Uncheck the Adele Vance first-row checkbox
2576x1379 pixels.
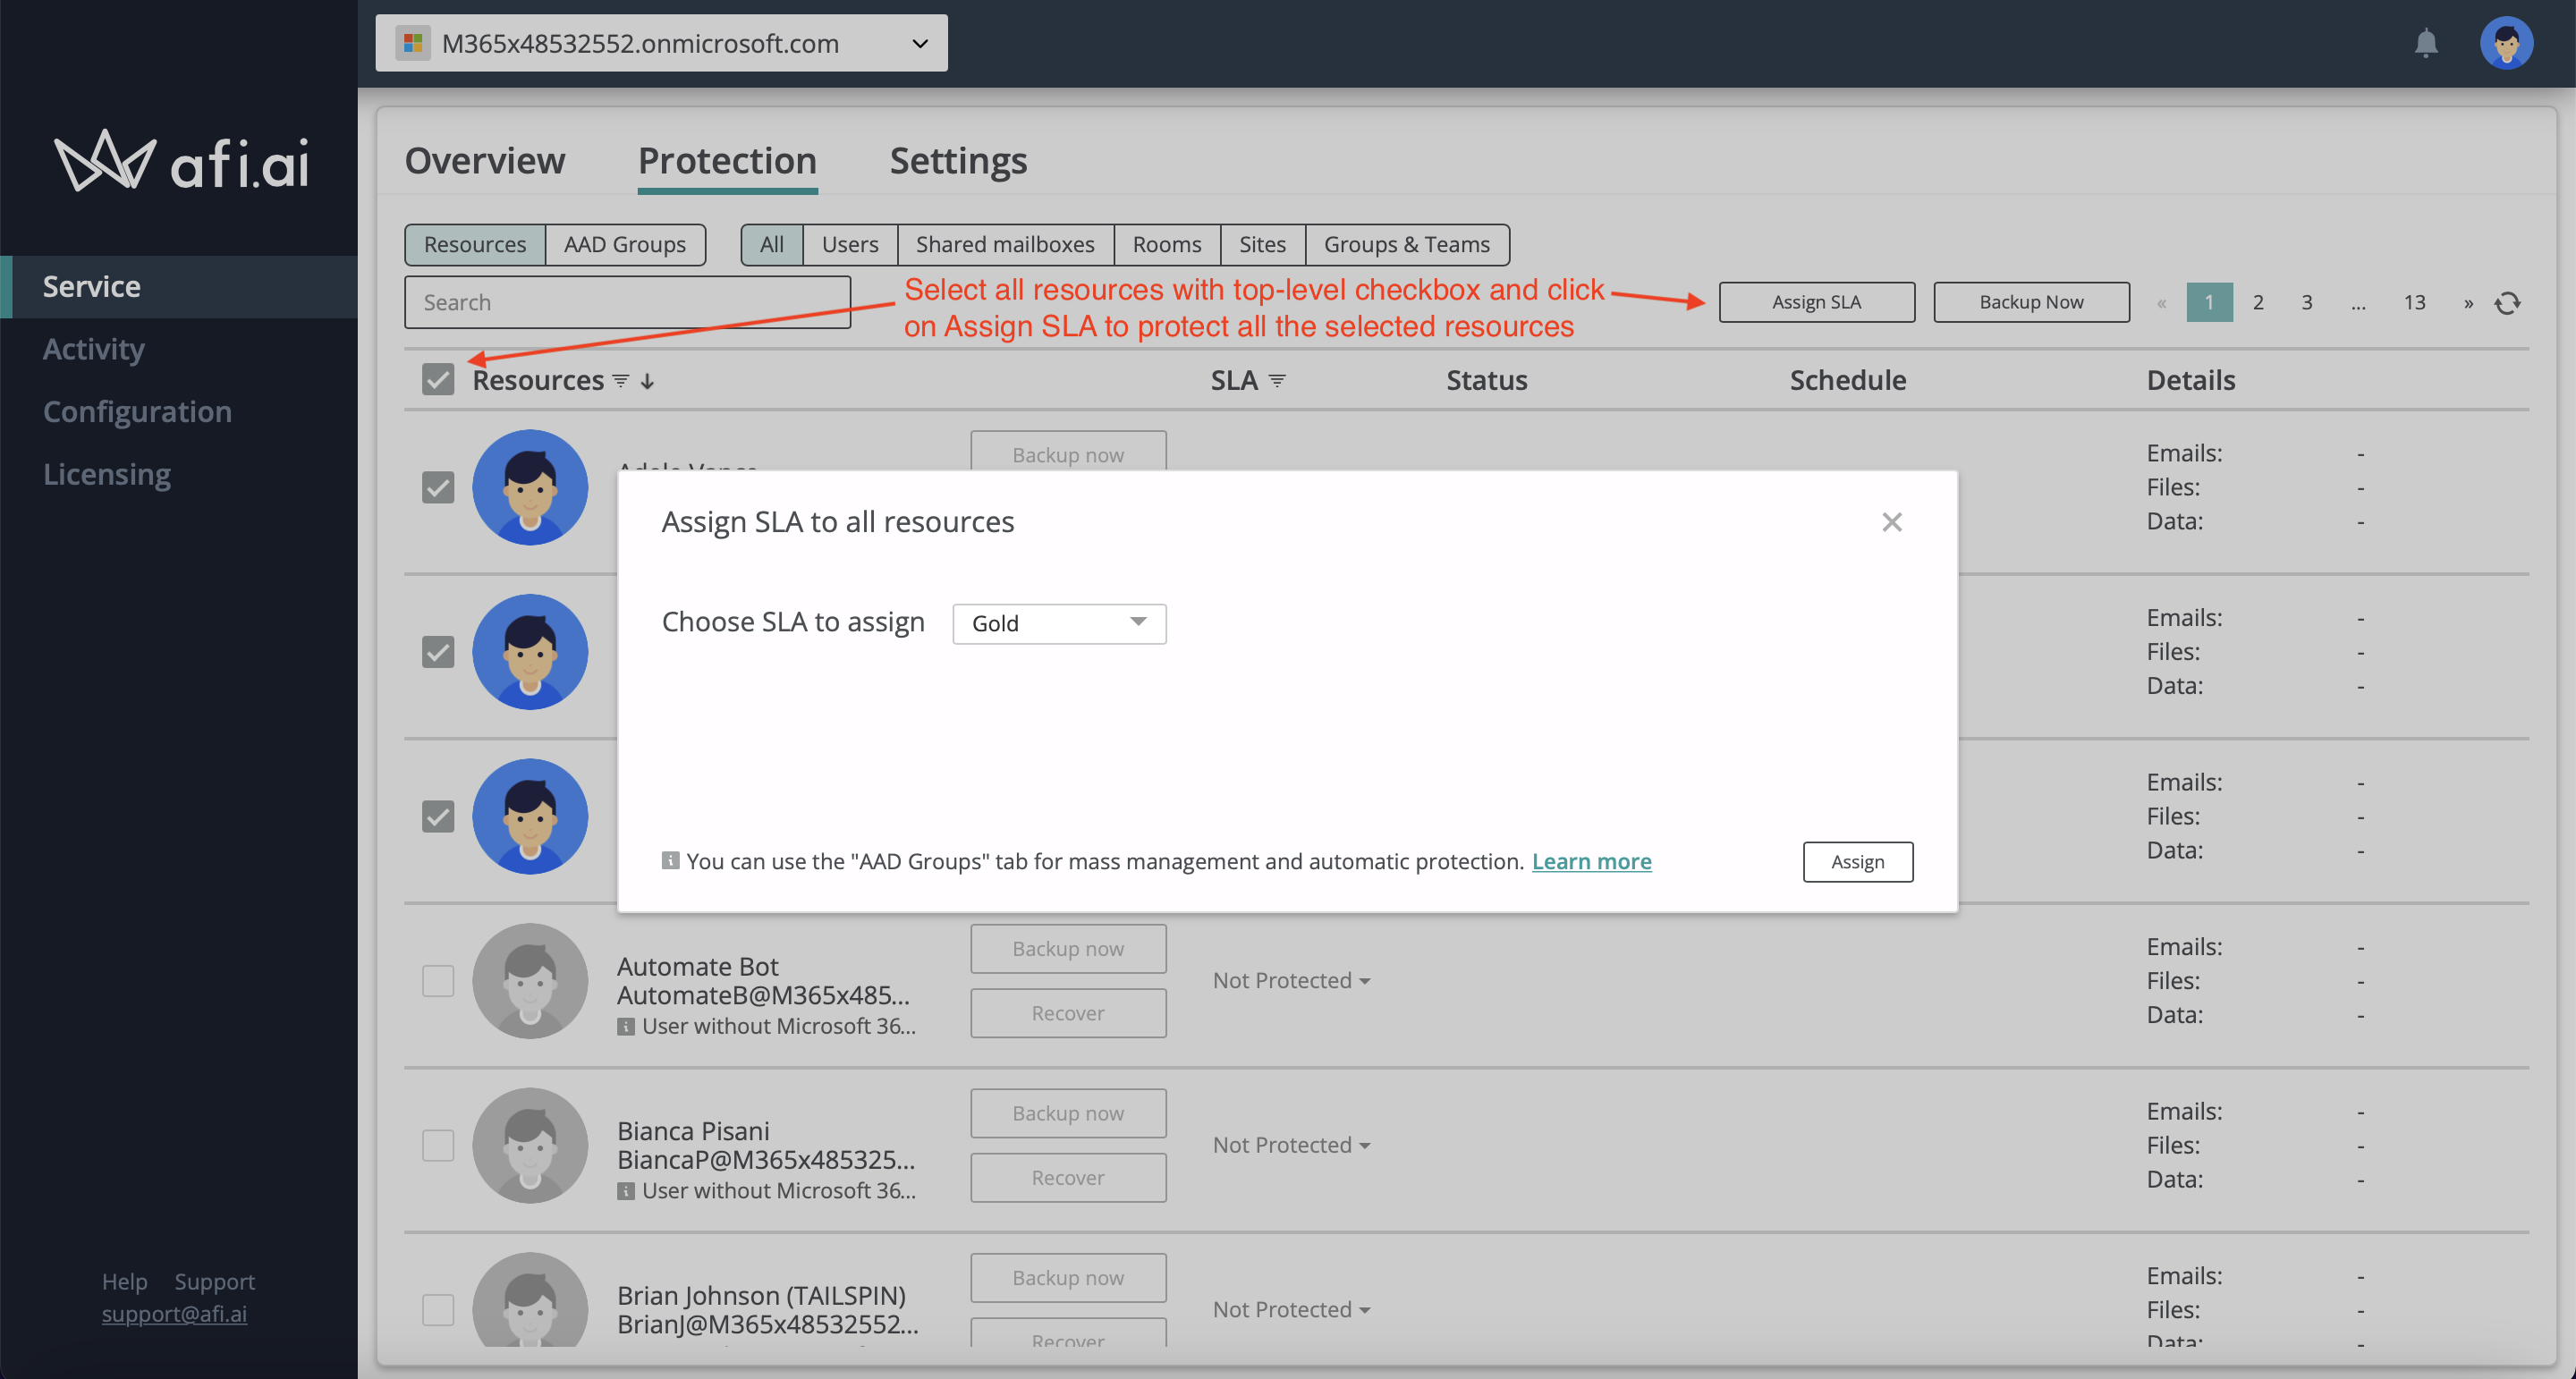coord(438,488)
